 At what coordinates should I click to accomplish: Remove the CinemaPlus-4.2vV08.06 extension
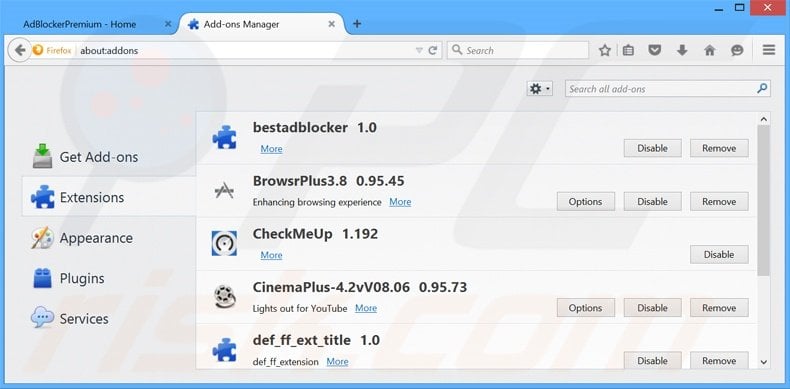click(x=719, y=308)
